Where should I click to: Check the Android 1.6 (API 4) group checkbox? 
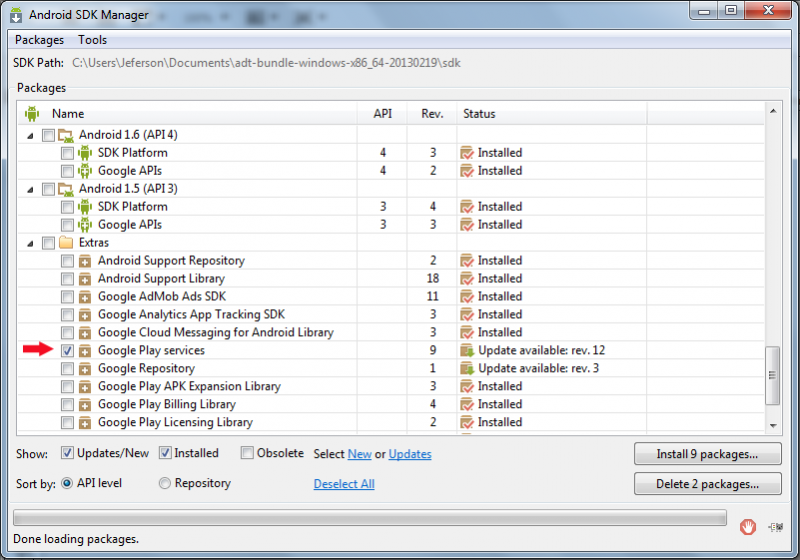point(48,135)
